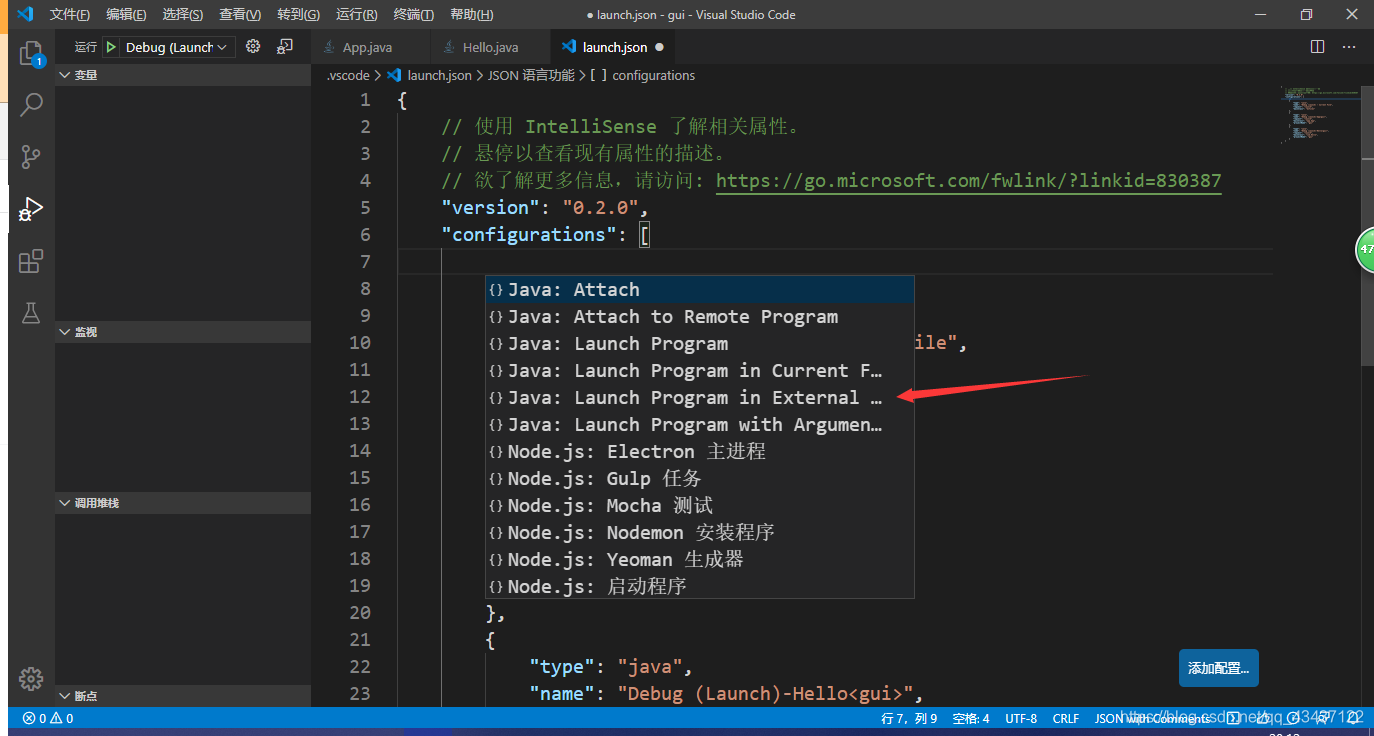1374x736 pixels.
Task: Choose Node.js: Gulp 任务 suggestion
Action: [700, 479]
